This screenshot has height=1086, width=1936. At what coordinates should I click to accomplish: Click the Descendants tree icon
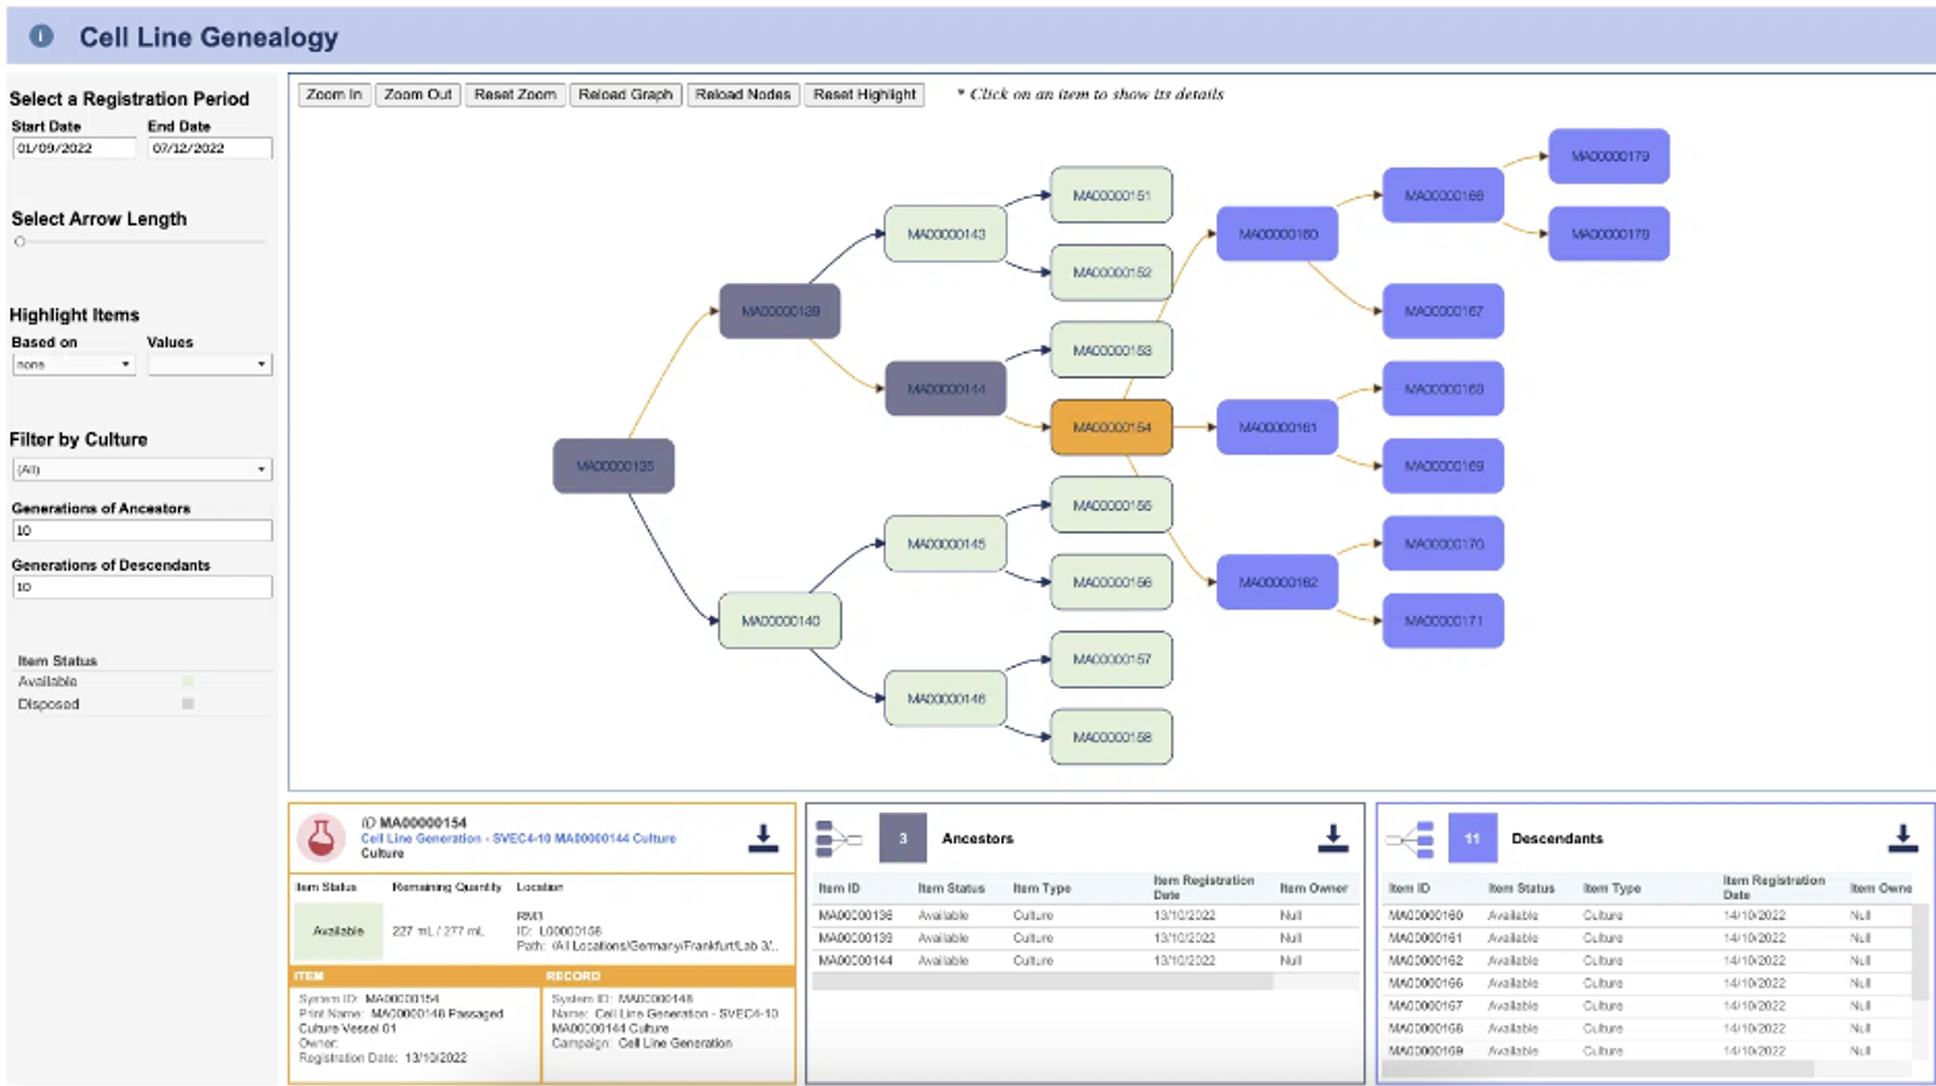[1410, 839]
